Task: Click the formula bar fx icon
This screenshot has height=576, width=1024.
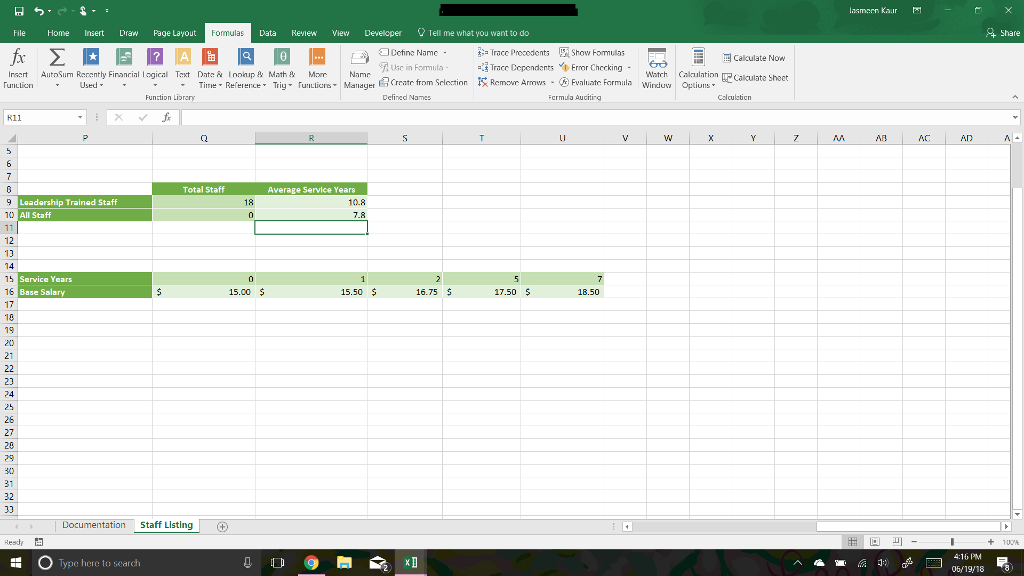Action: coord(167,118)
